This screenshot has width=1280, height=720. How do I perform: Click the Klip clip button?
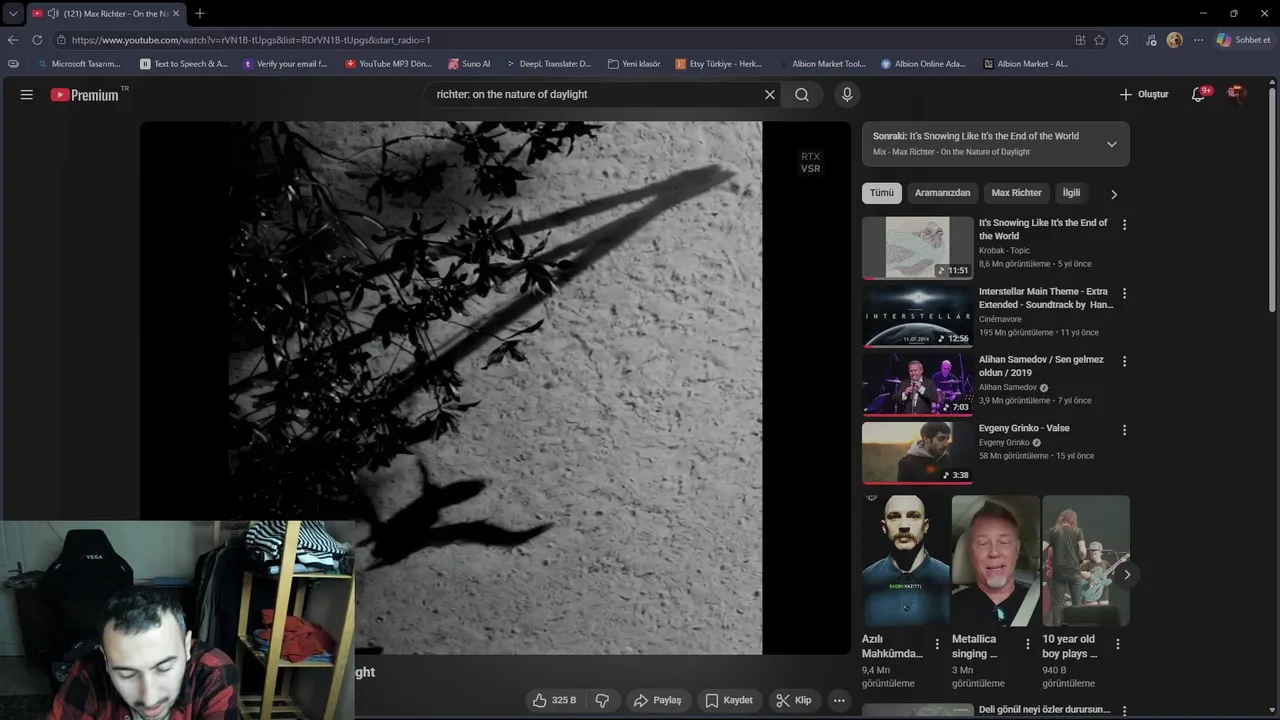[x=794, y=700]
